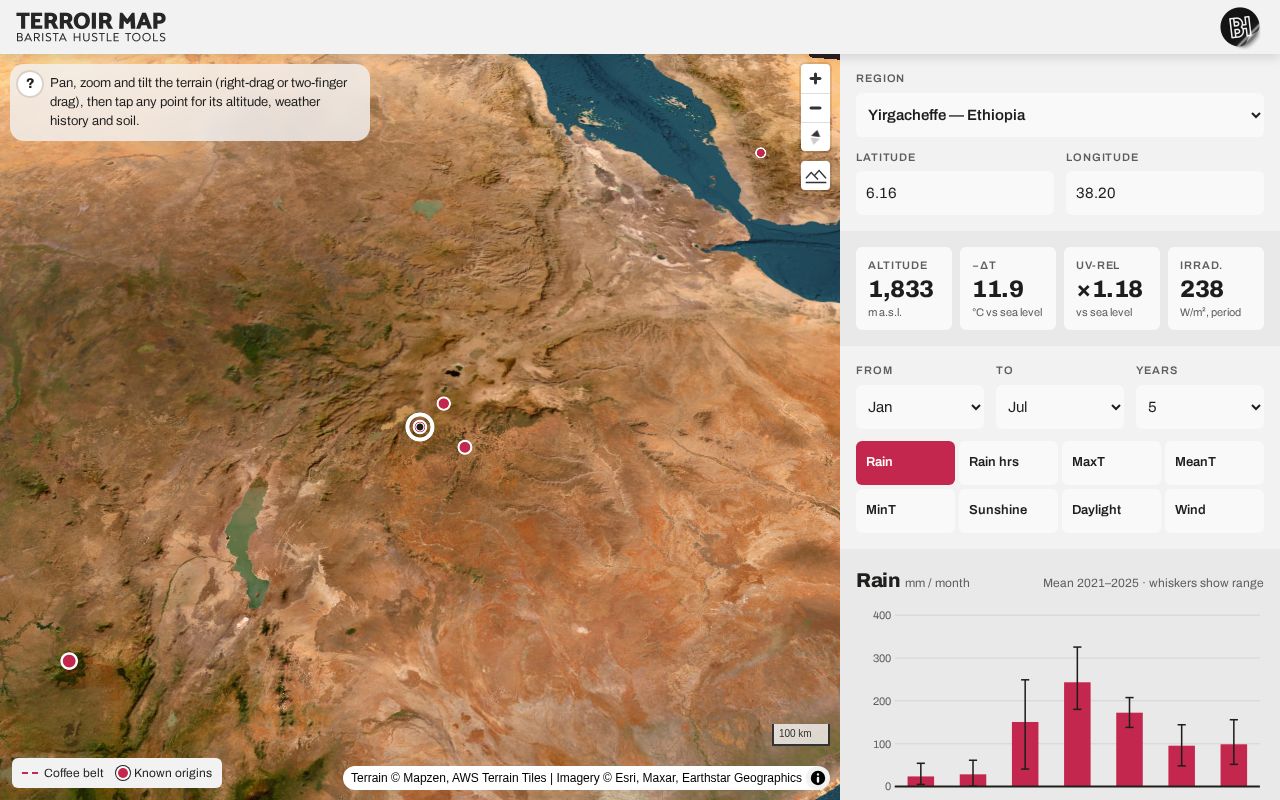Show MaxT temperature chart

(x=1111, y=463)
